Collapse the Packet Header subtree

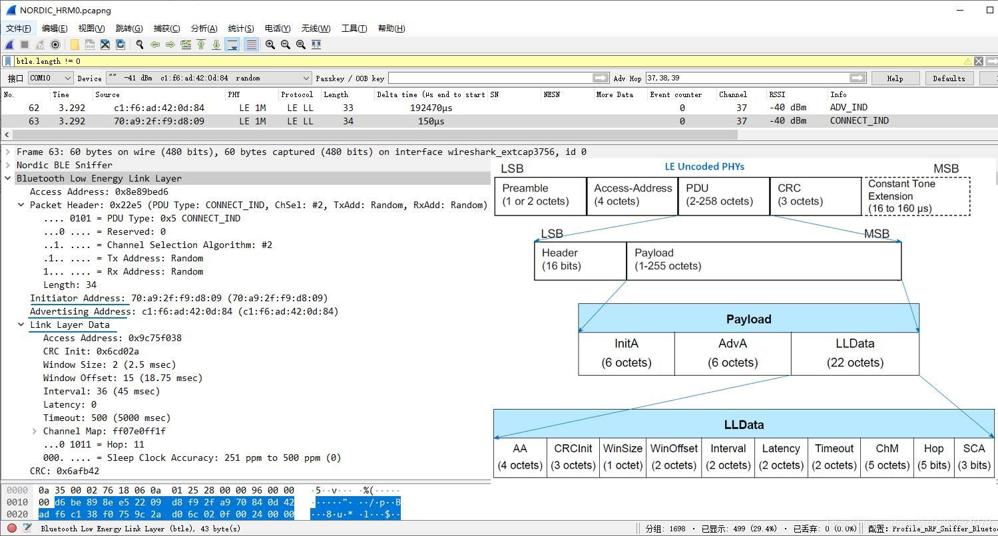[21, 205]
